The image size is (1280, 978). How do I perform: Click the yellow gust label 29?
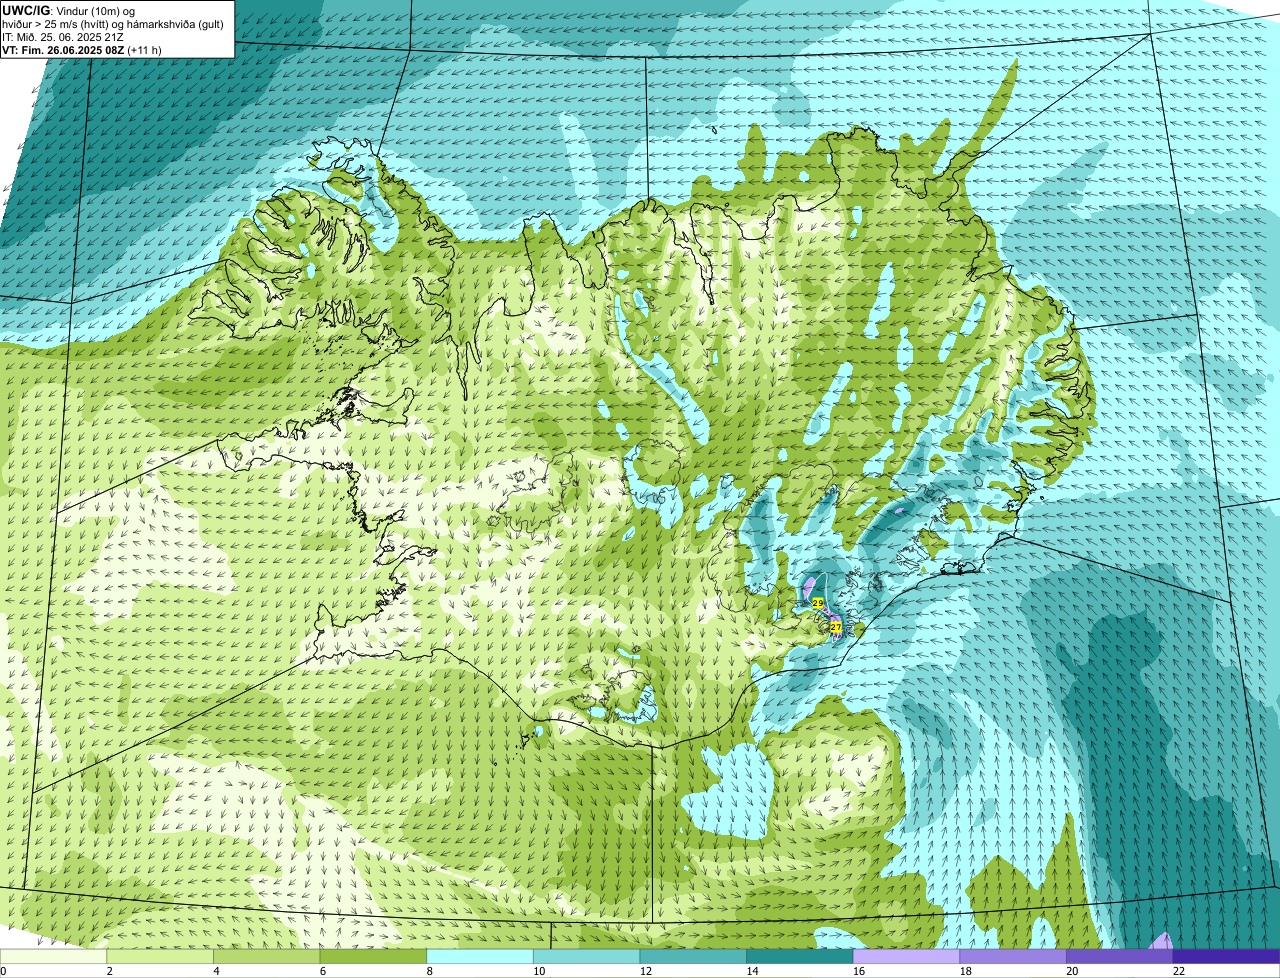pos(817,604)
